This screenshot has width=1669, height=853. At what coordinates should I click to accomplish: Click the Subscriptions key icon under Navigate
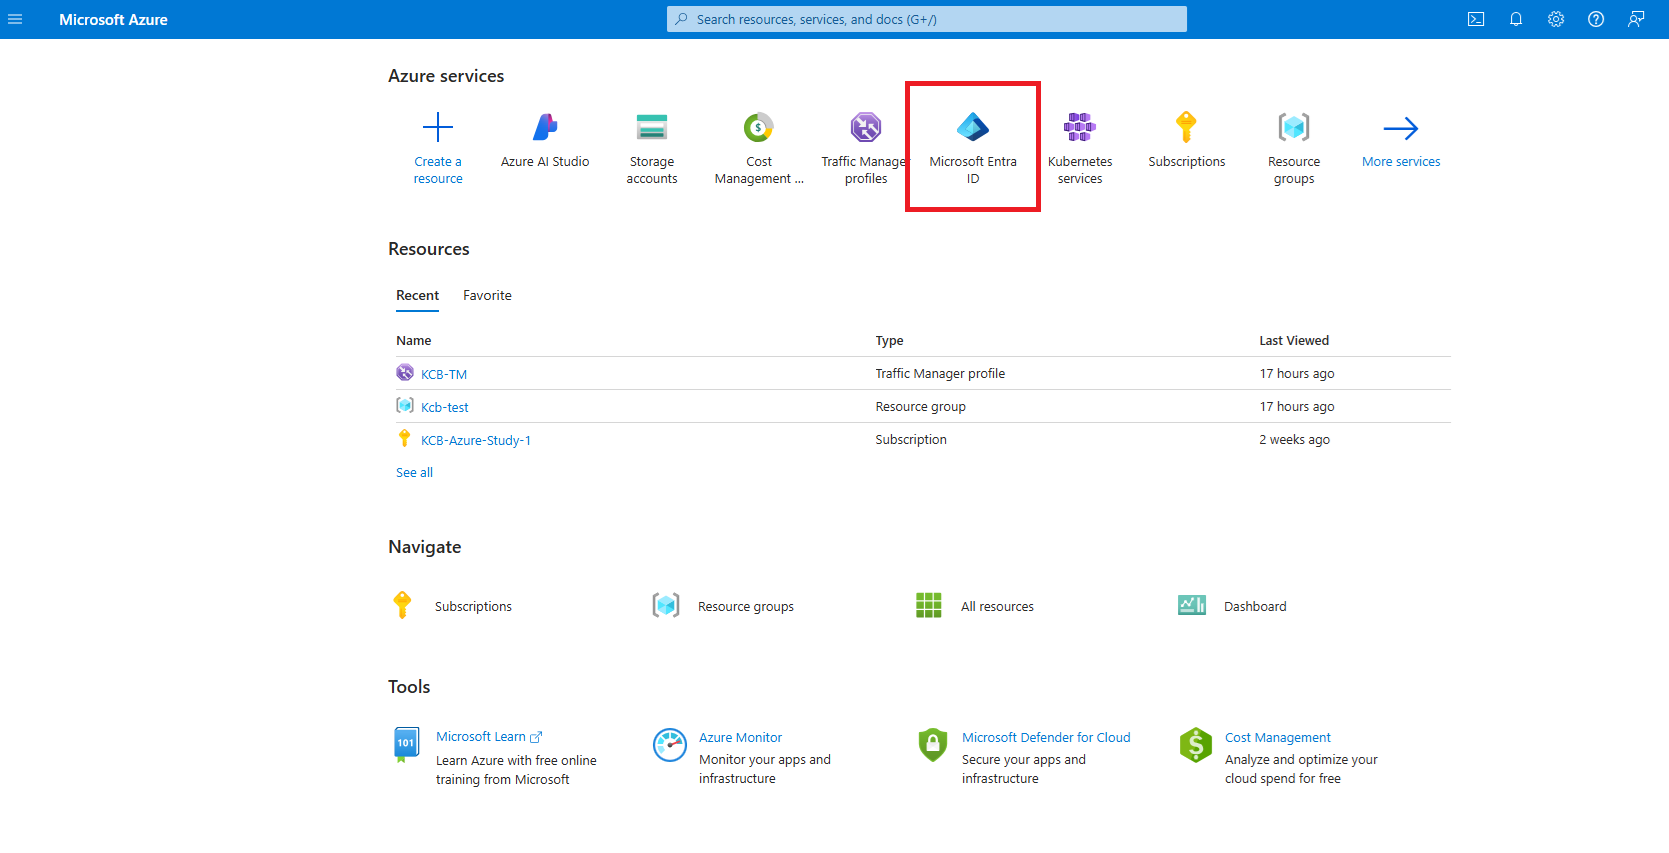(402, 605)
